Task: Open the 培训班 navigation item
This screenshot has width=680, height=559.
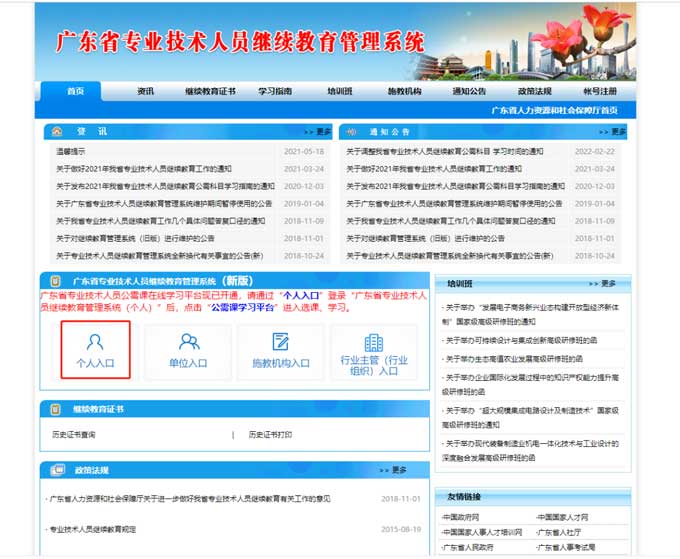Action: tap(340, 91)
